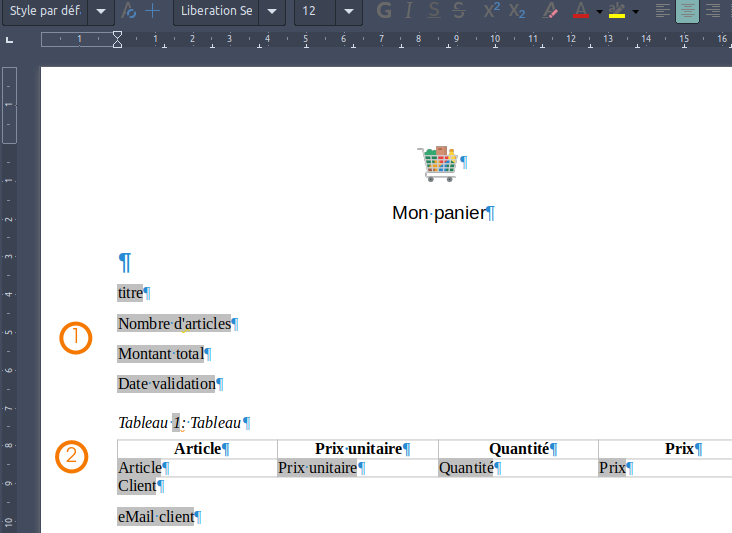Click bold 'Article' table header
The width and height of the screenshot is (732, 533).
point(197,449)
